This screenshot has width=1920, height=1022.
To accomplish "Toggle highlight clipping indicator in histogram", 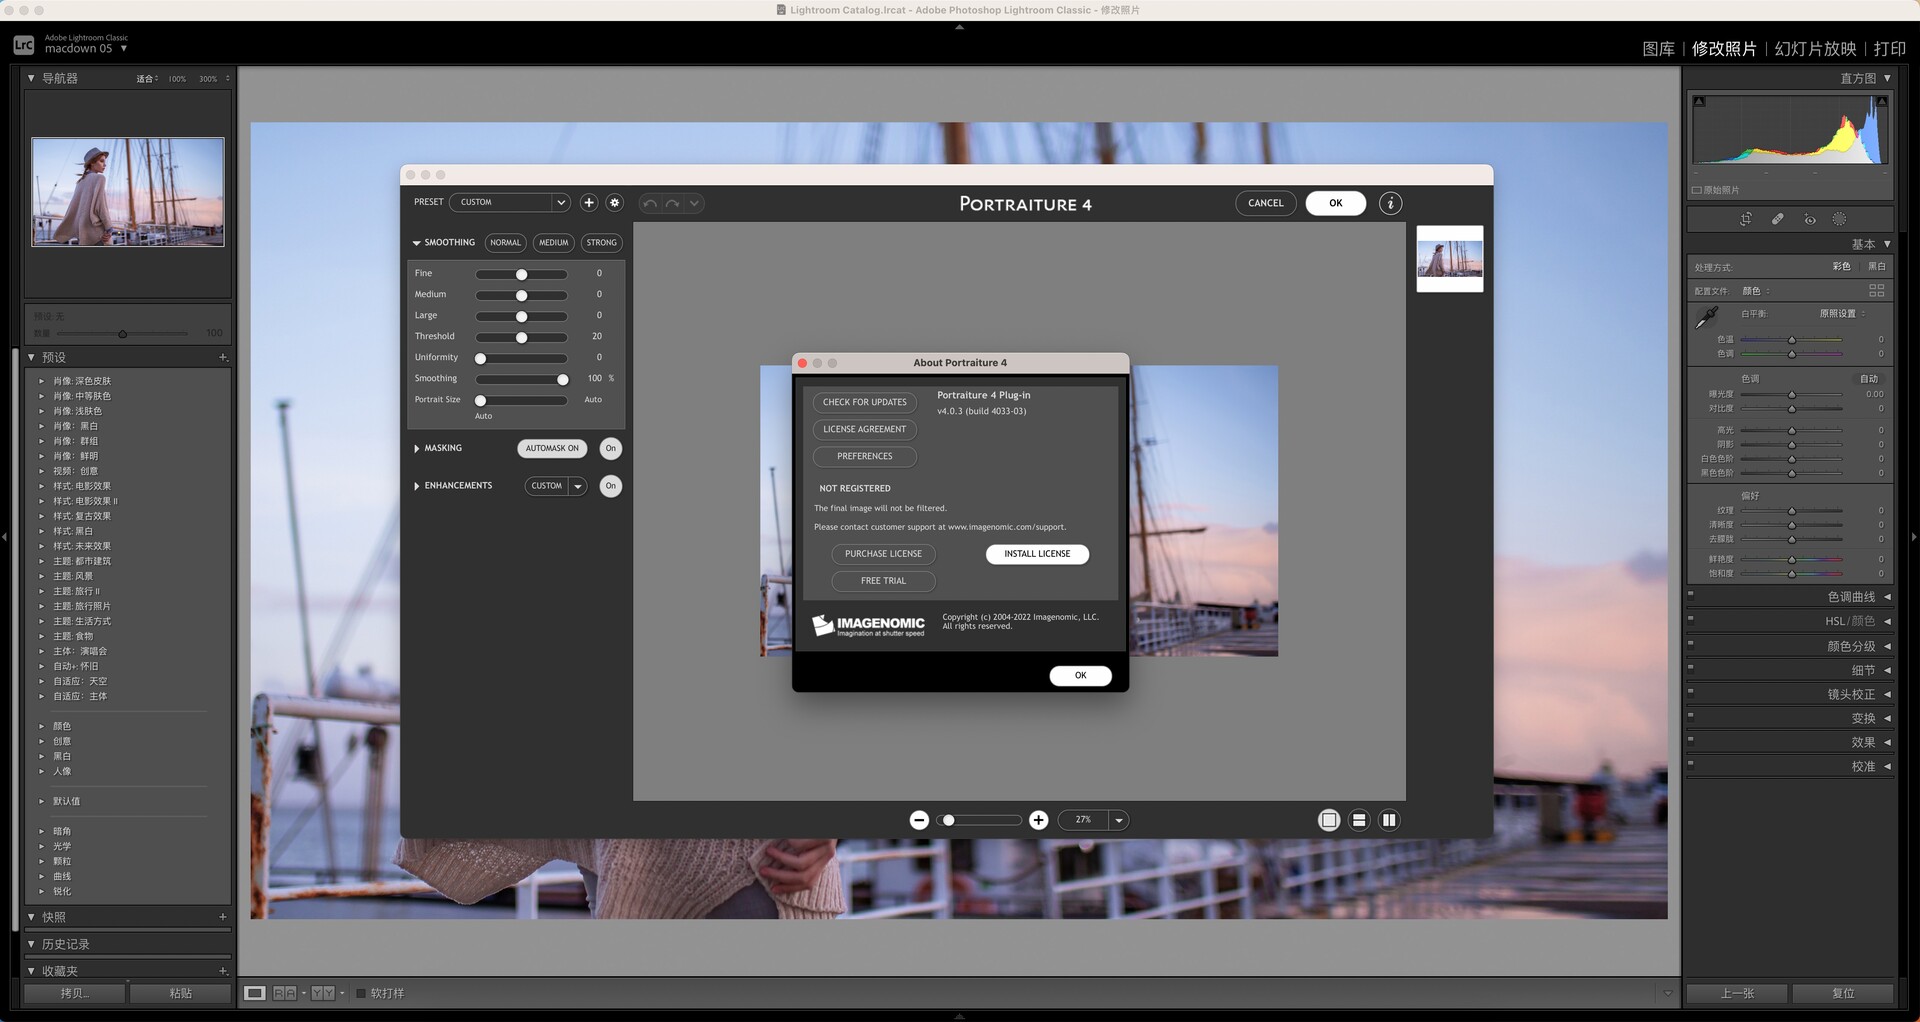I will tap(1882, 102).
